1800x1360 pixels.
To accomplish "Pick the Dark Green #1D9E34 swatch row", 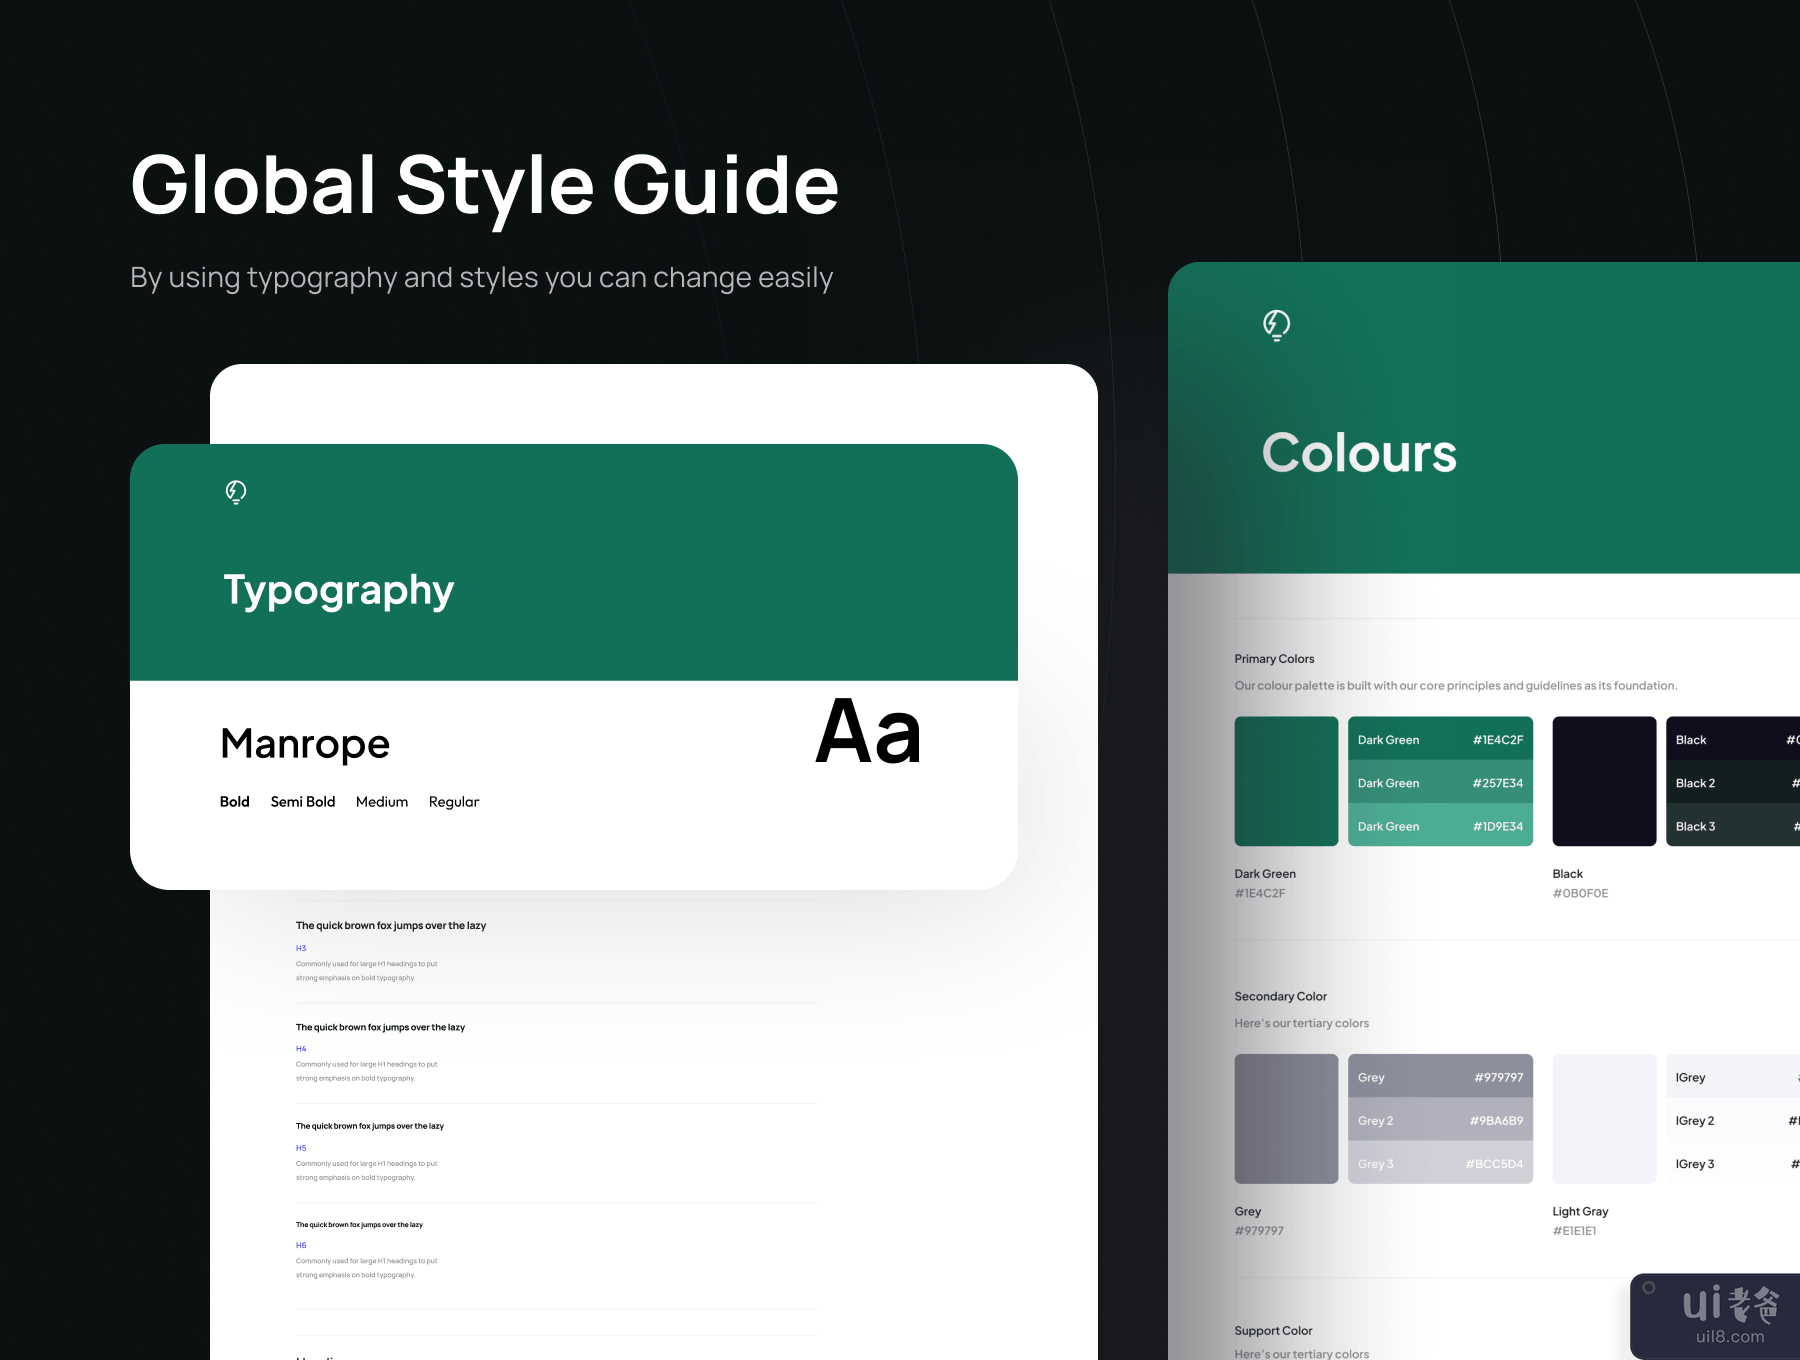I will [1440, 826].
